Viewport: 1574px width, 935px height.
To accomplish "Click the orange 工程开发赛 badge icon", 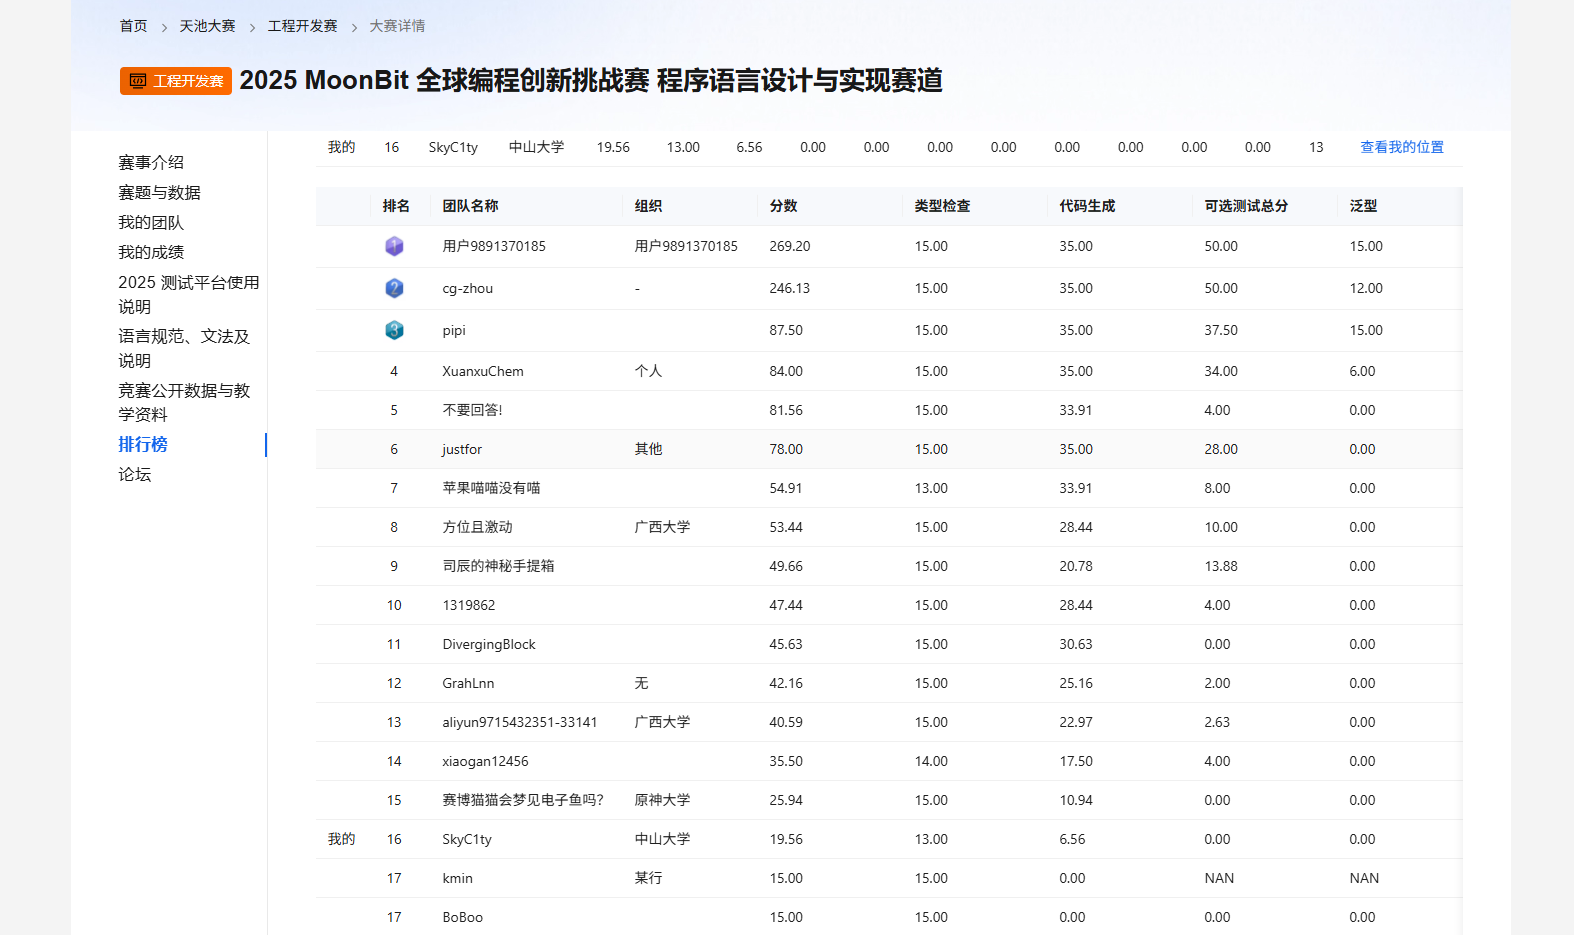I will (x=176, y=81).
